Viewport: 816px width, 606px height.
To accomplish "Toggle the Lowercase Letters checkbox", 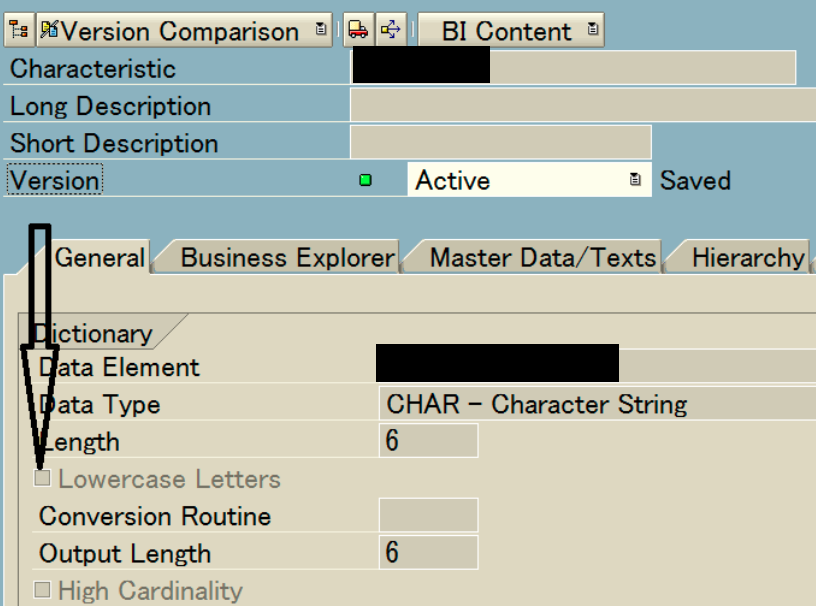I will click(x=42, y=479).
